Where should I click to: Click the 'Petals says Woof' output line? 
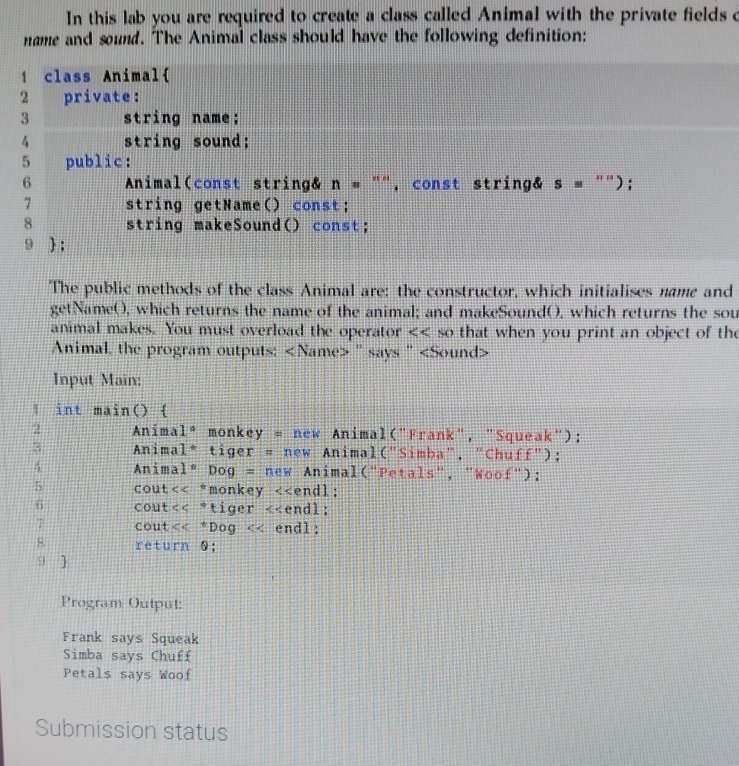pos(127,674)
